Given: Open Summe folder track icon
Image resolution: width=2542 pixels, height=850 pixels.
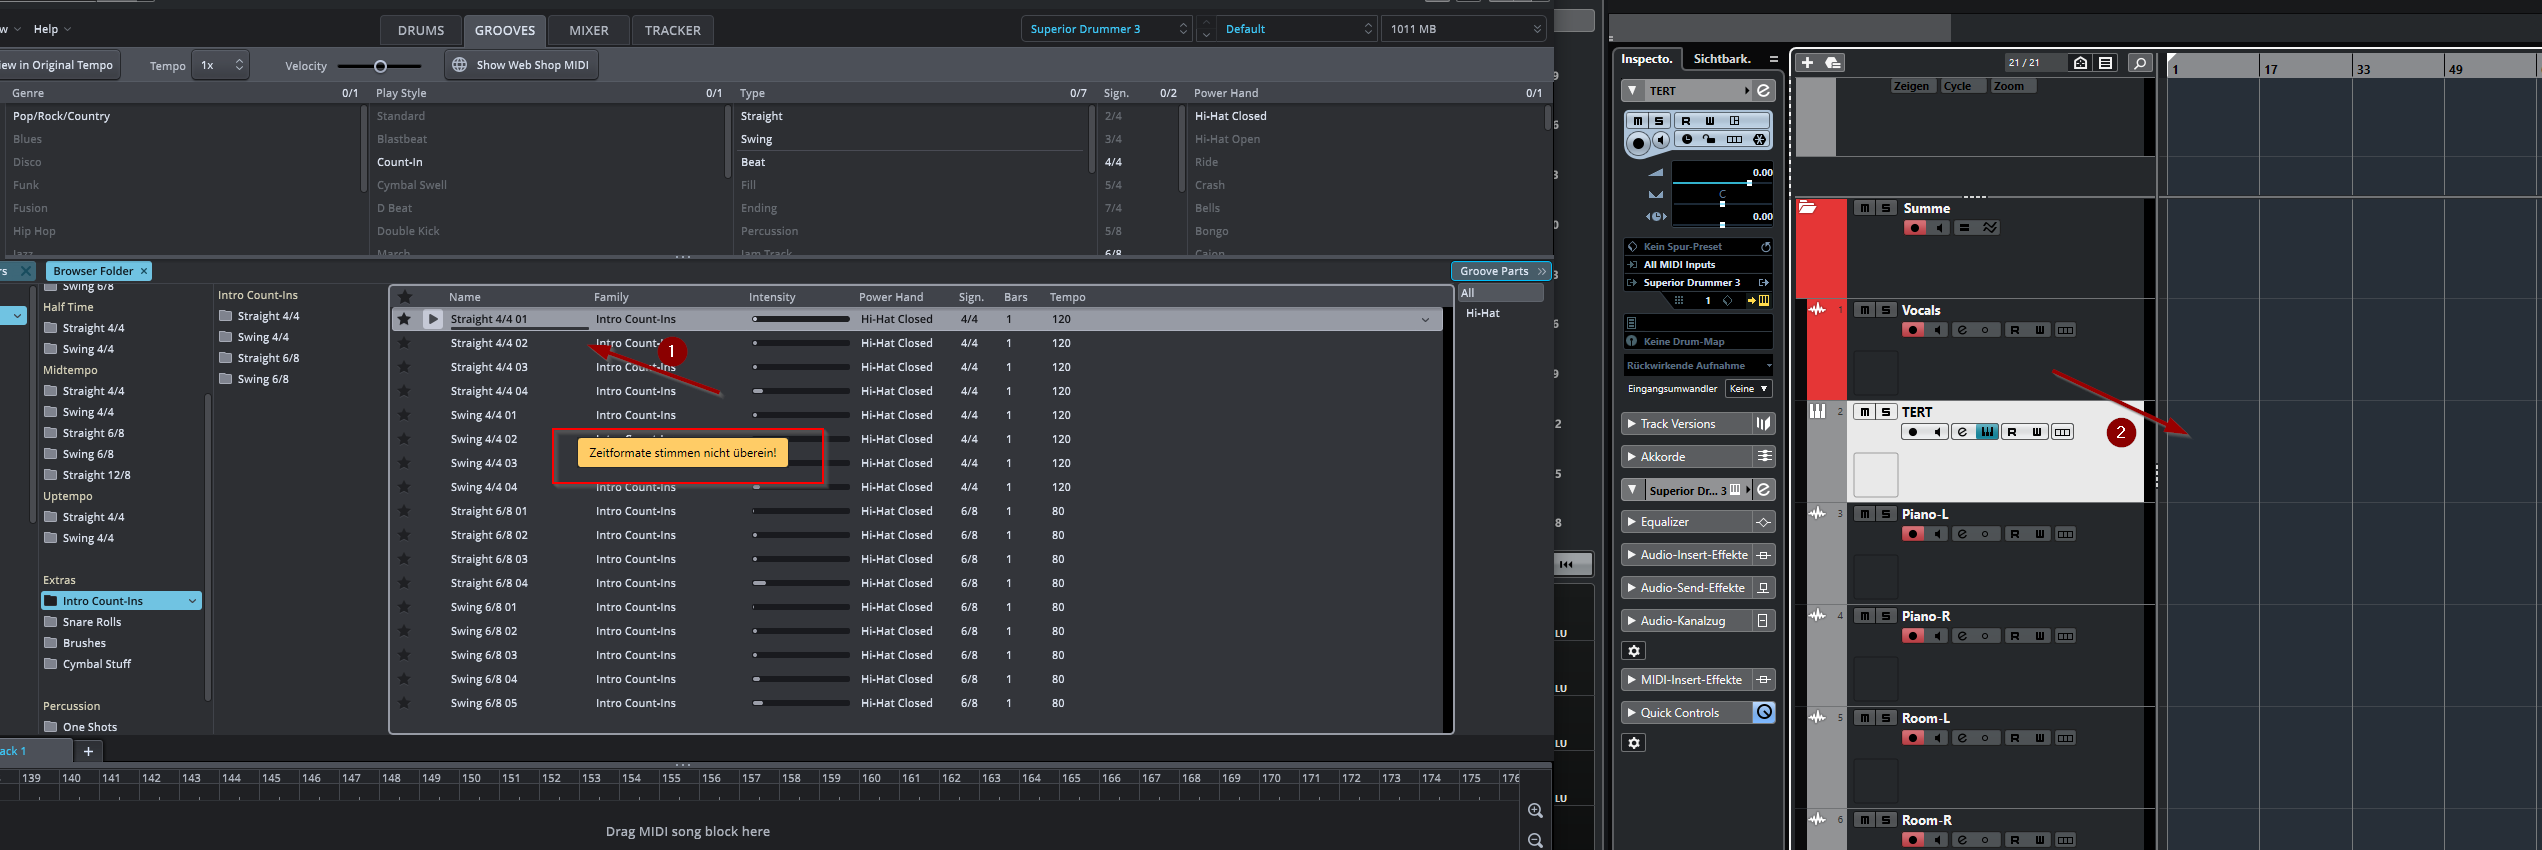Looking at the screenshot, I should click(x=1808, y=208).
